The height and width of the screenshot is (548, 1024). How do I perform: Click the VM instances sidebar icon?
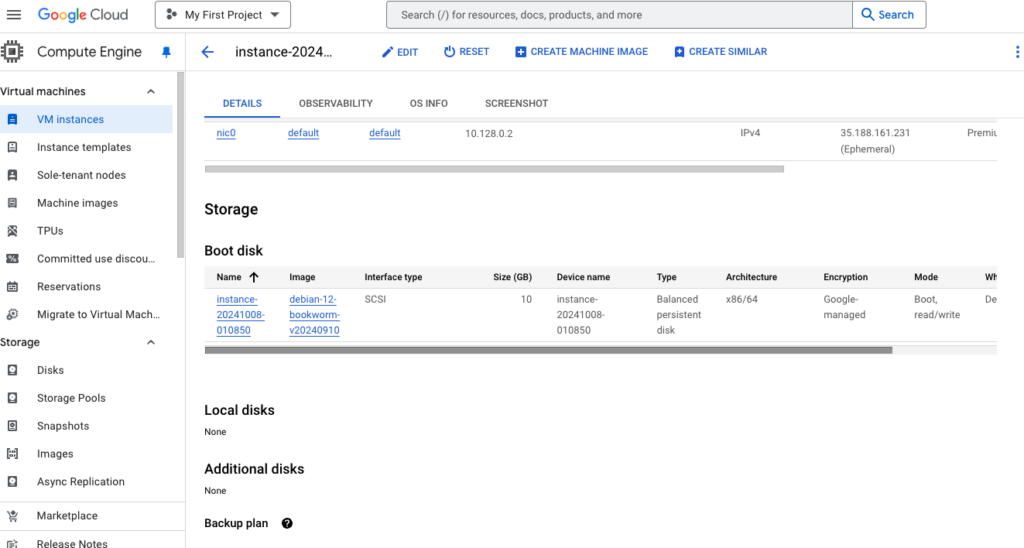tap(12, 120)
